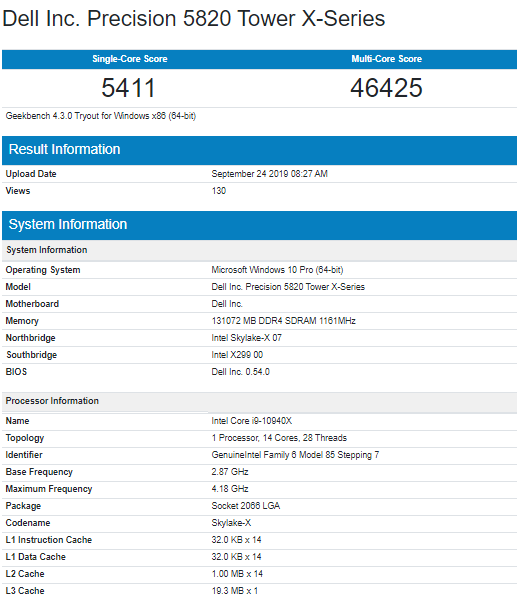Image resolution: width=523 pixels, height=596 pixels.
Task: Click the page title Dell Inc. Precision 5820 Tower X-Series
Action: [x=193, y=18]
